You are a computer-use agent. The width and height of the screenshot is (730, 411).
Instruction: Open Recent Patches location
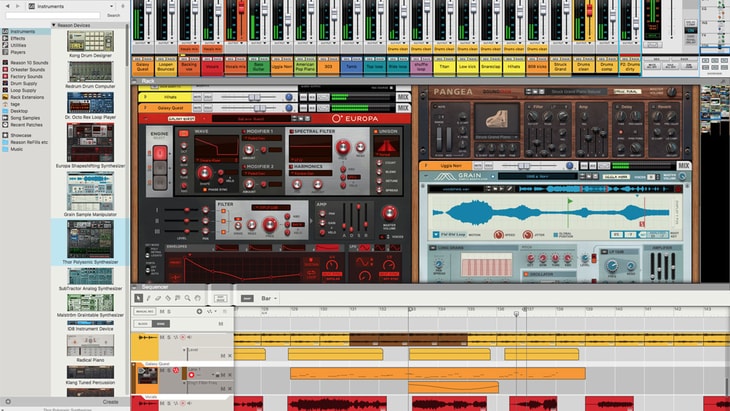pyautogui.click(x=26, y=125)
